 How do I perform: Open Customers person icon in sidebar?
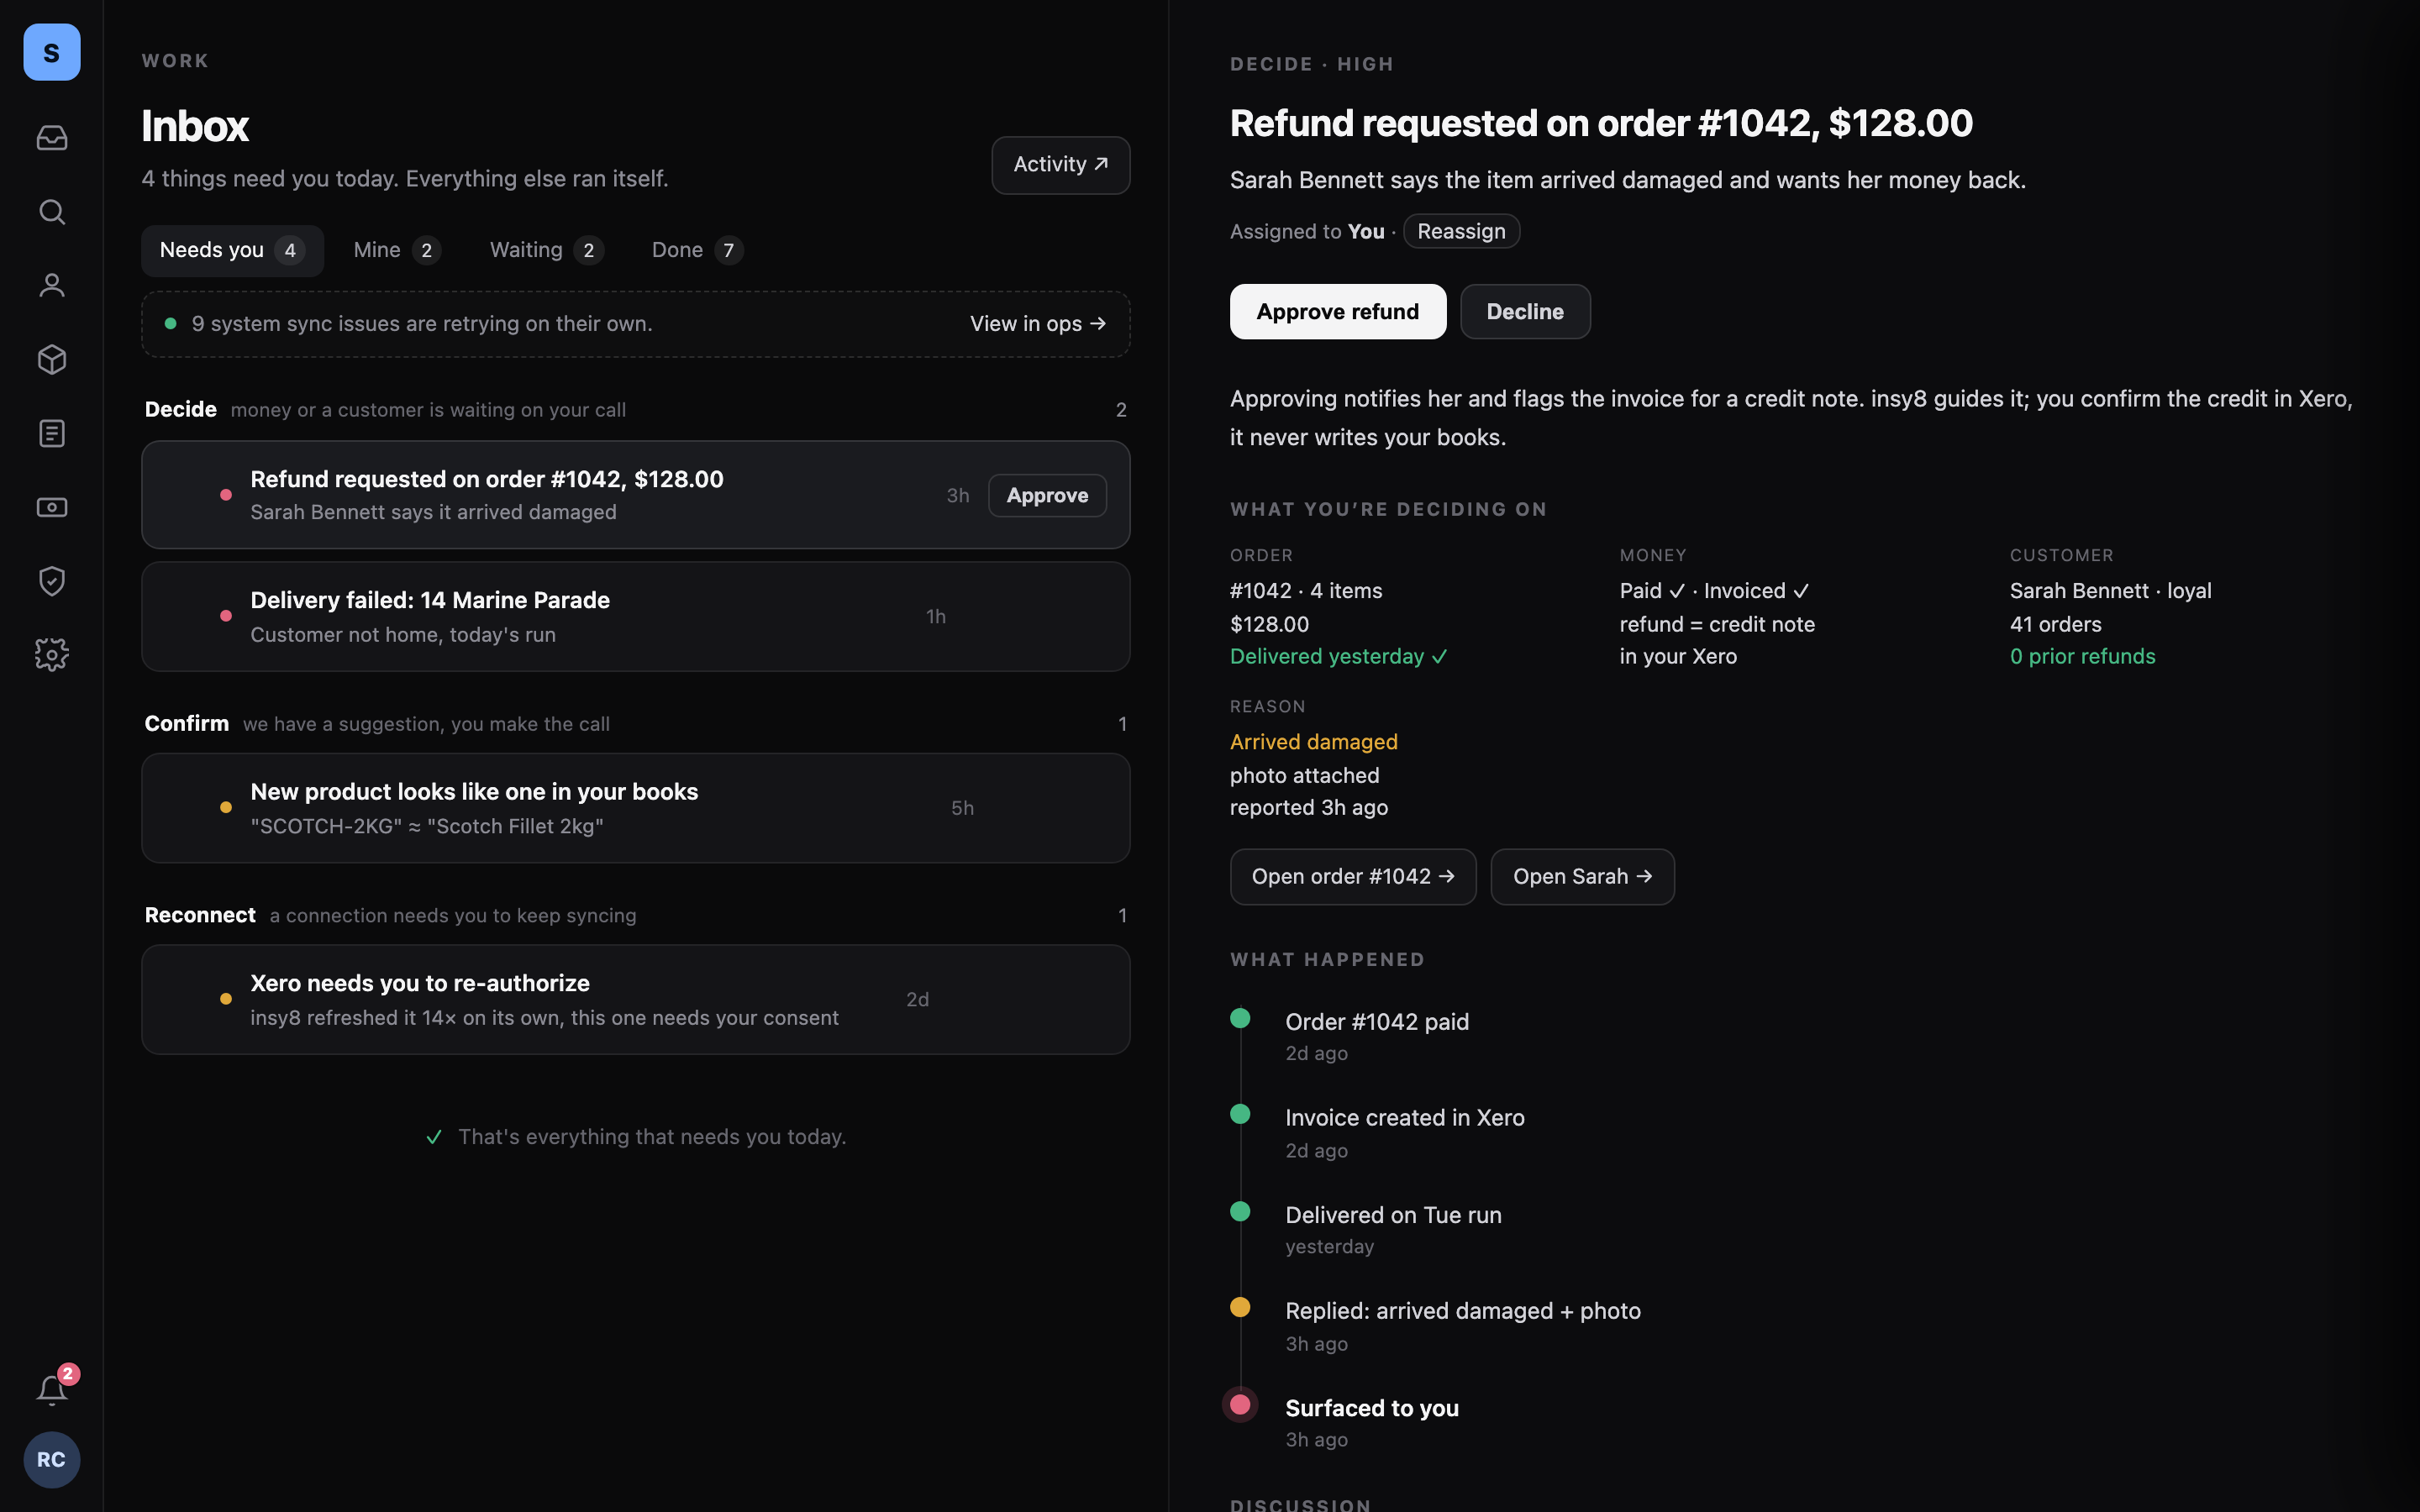pos(52,286)
